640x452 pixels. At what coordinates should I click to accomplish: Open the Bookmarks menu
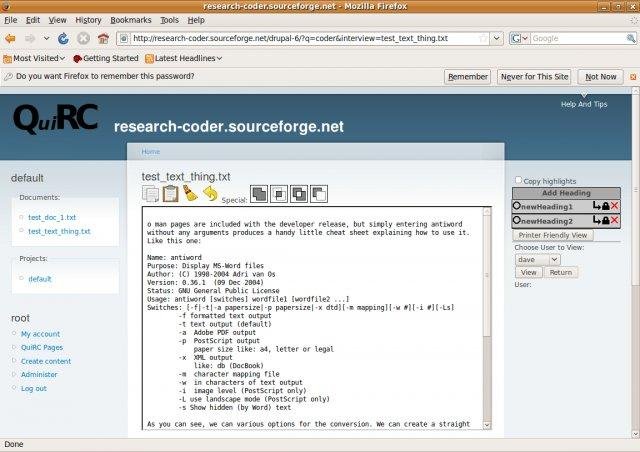coord(131,20)
